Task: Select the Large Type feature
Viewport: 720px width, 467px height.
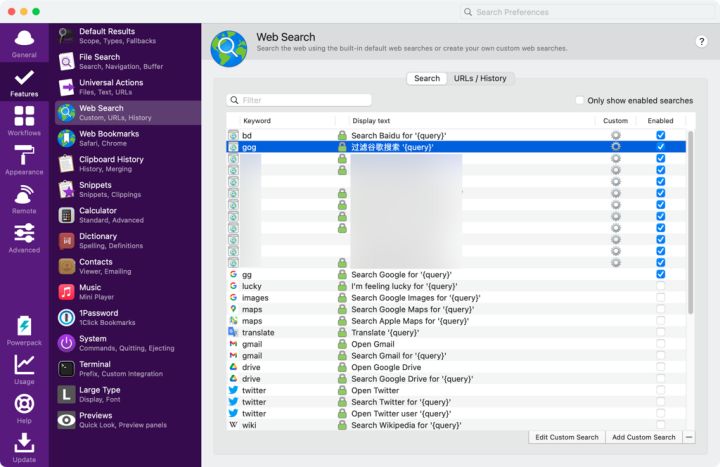Action: point(128,394)
